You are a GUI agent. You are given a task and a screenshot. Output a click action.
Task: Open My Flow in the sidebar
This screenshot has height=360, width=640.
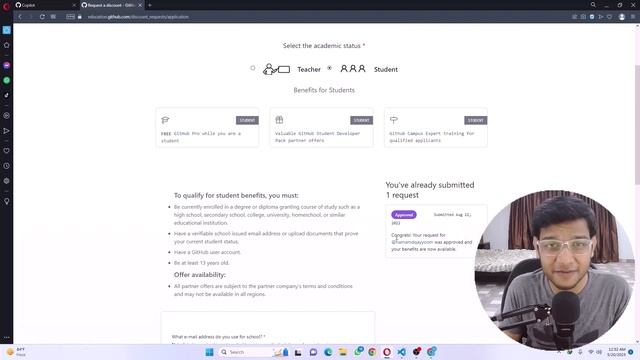coord(7,131)
